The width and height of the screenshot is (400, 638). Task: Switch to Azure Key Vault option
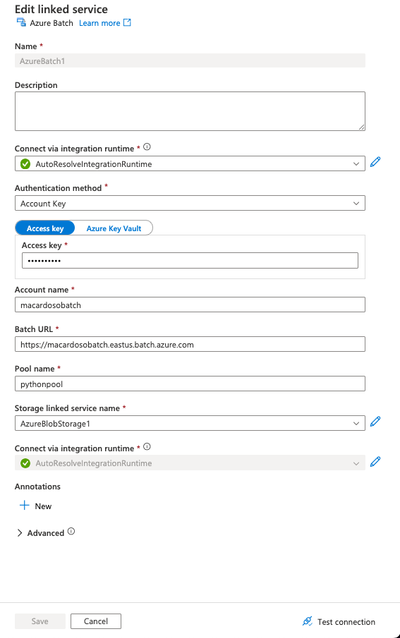(x=114, y=228)
